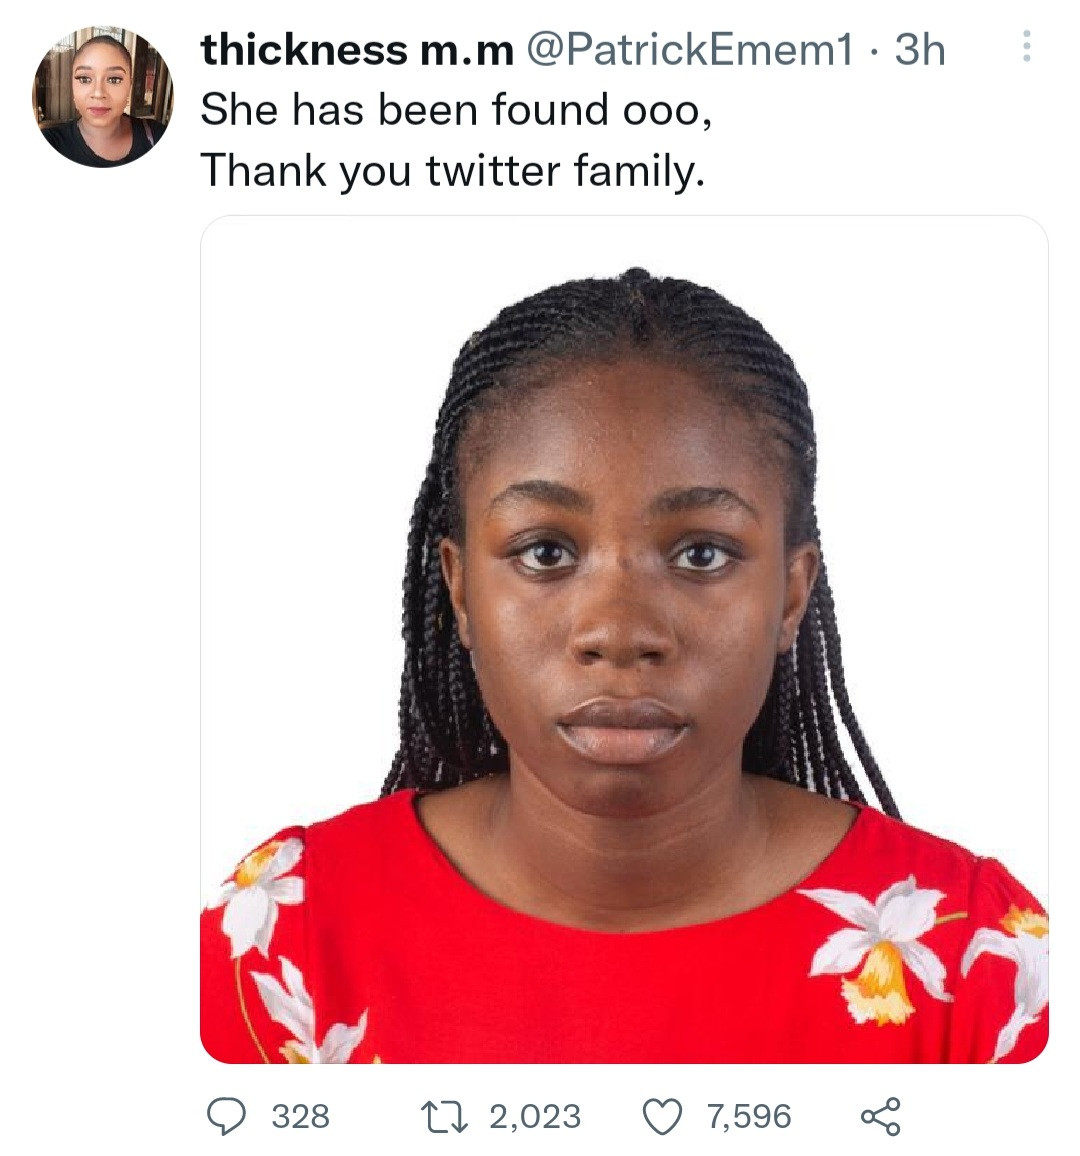This screenshot has height=1156, width=1080.
Task: Click the word 'Thank' in the tweet
Action: point(263,170)
